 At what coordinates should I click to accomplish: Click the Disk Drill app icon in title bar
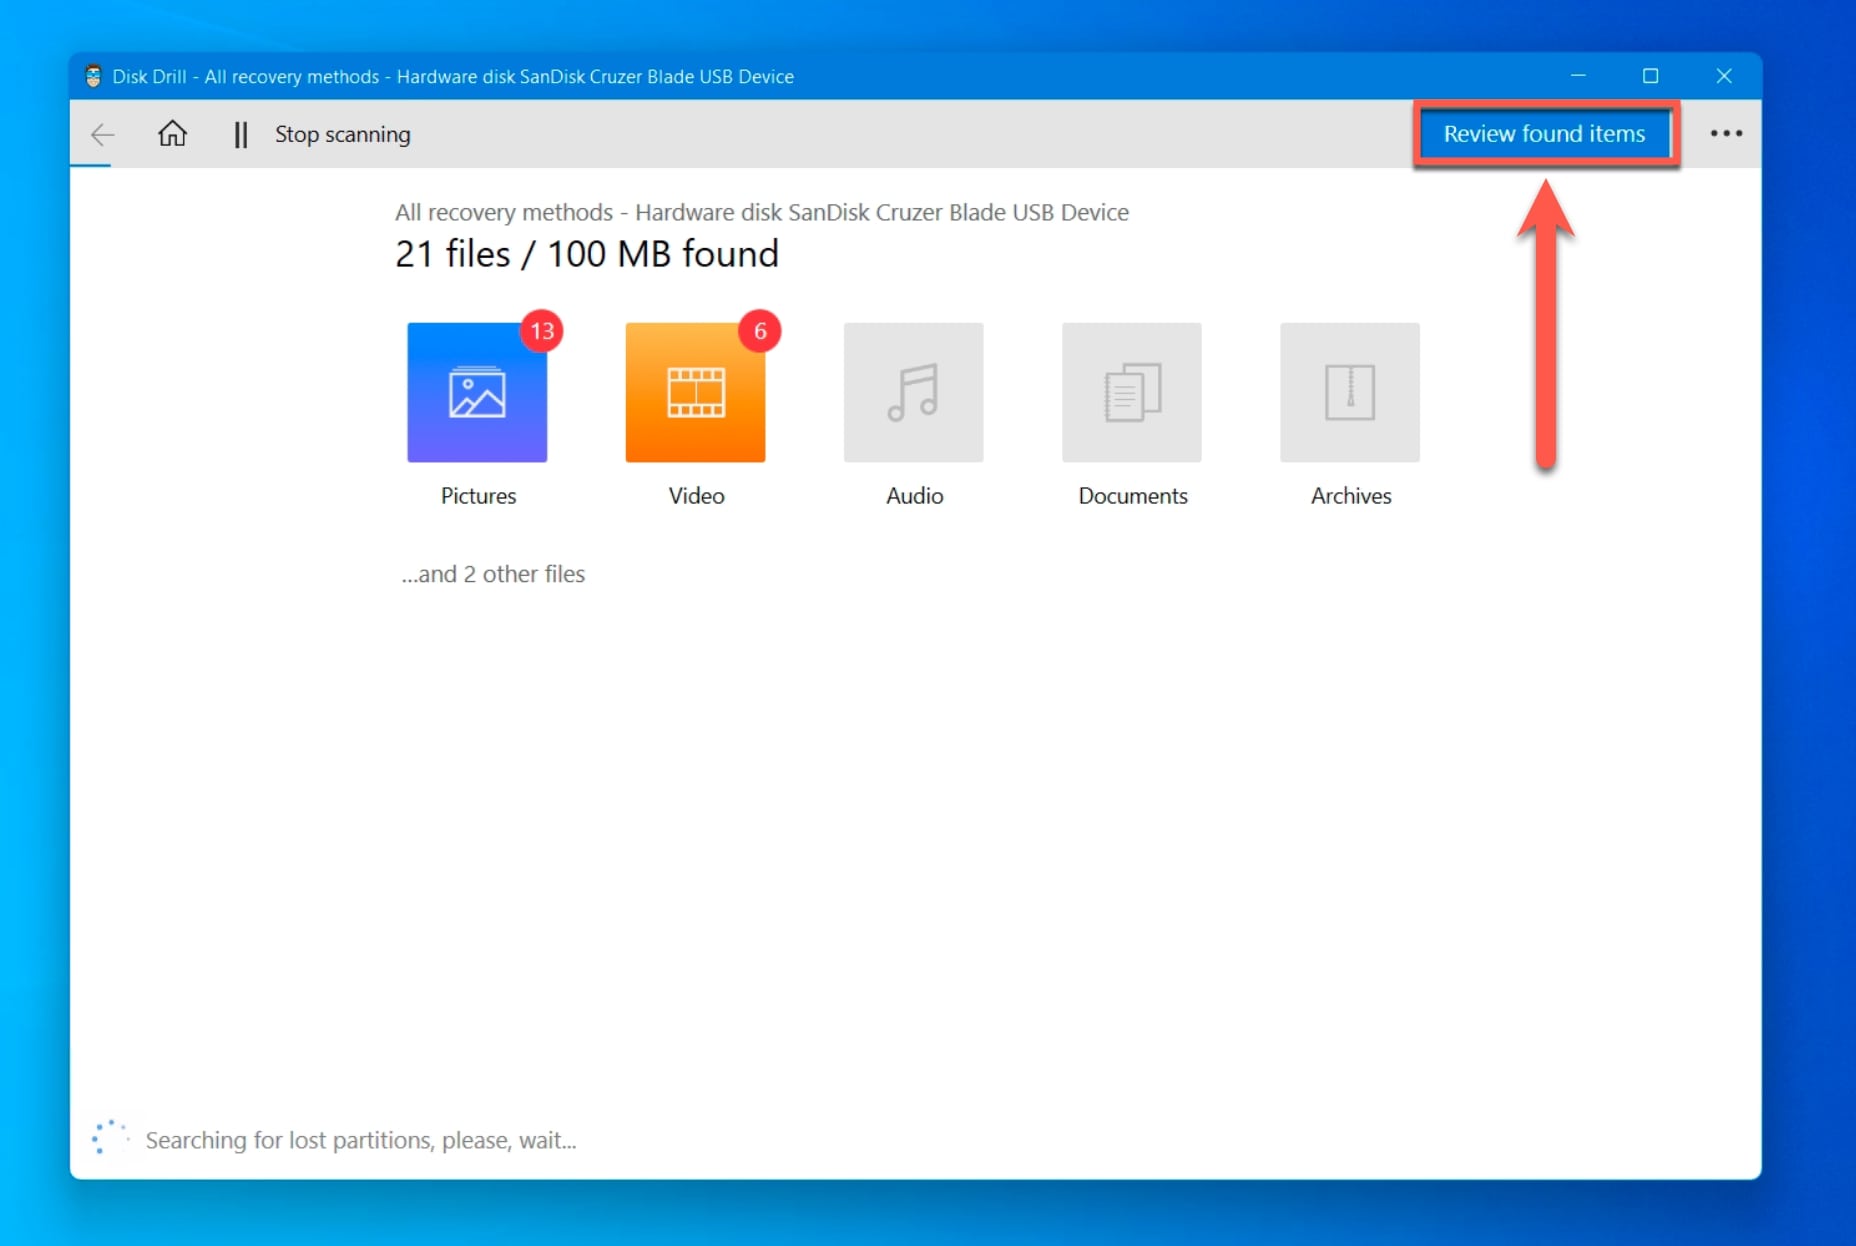pyautogui.click(x=93, y=76)
